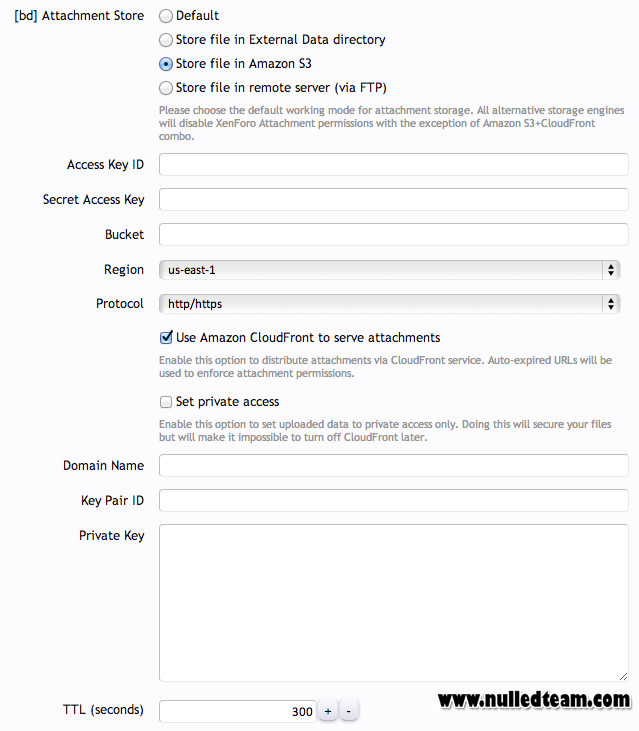Click the Domain Name input field
The image size is (639, 731).
click(393, 465)
